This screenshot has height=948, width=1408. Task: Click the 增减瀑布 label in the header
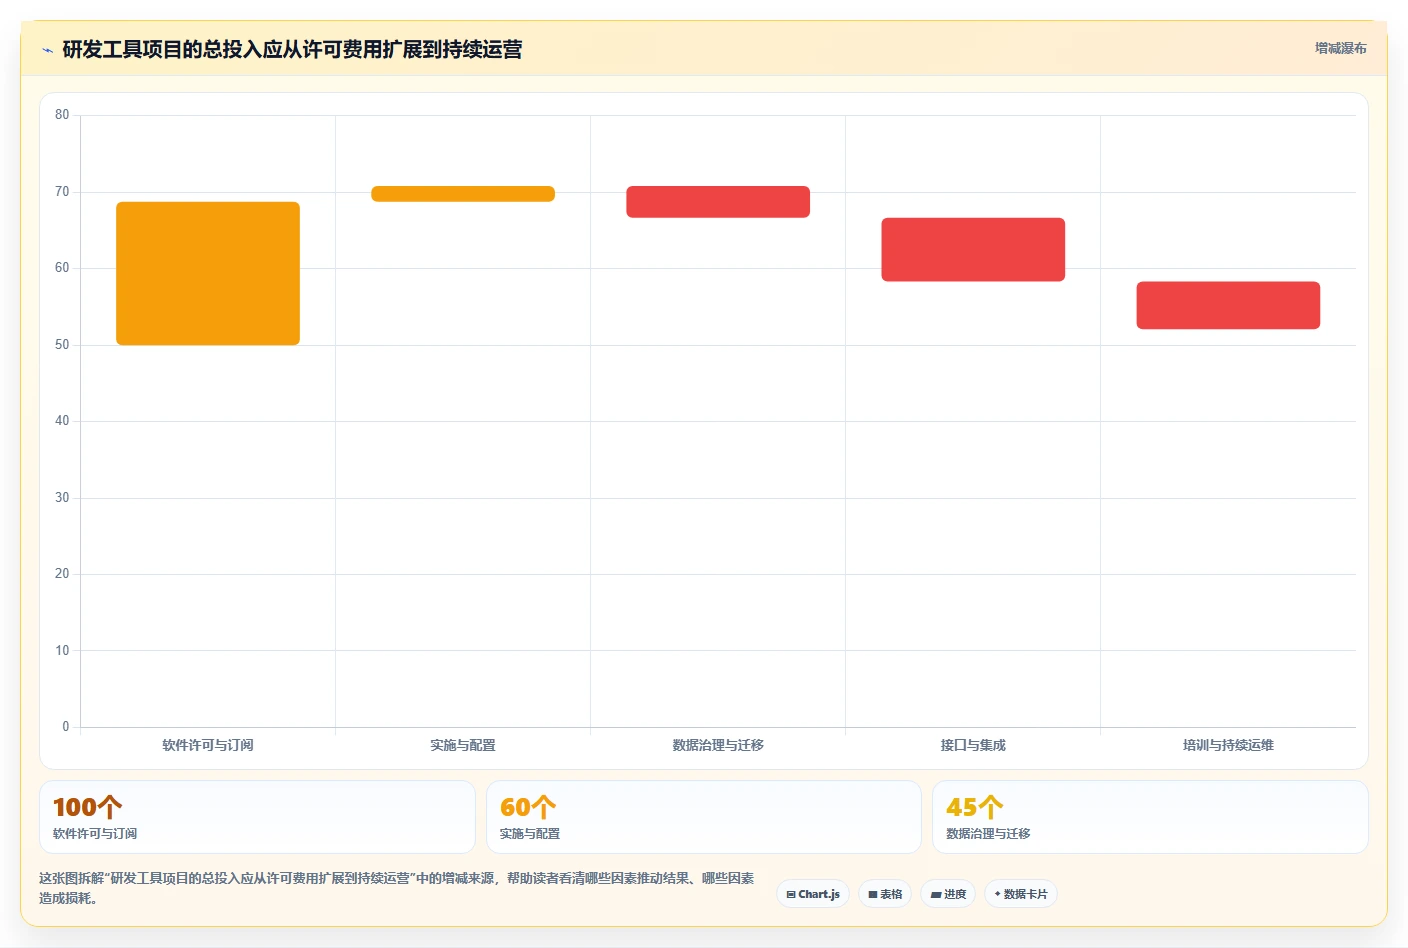coord(1340,48)
